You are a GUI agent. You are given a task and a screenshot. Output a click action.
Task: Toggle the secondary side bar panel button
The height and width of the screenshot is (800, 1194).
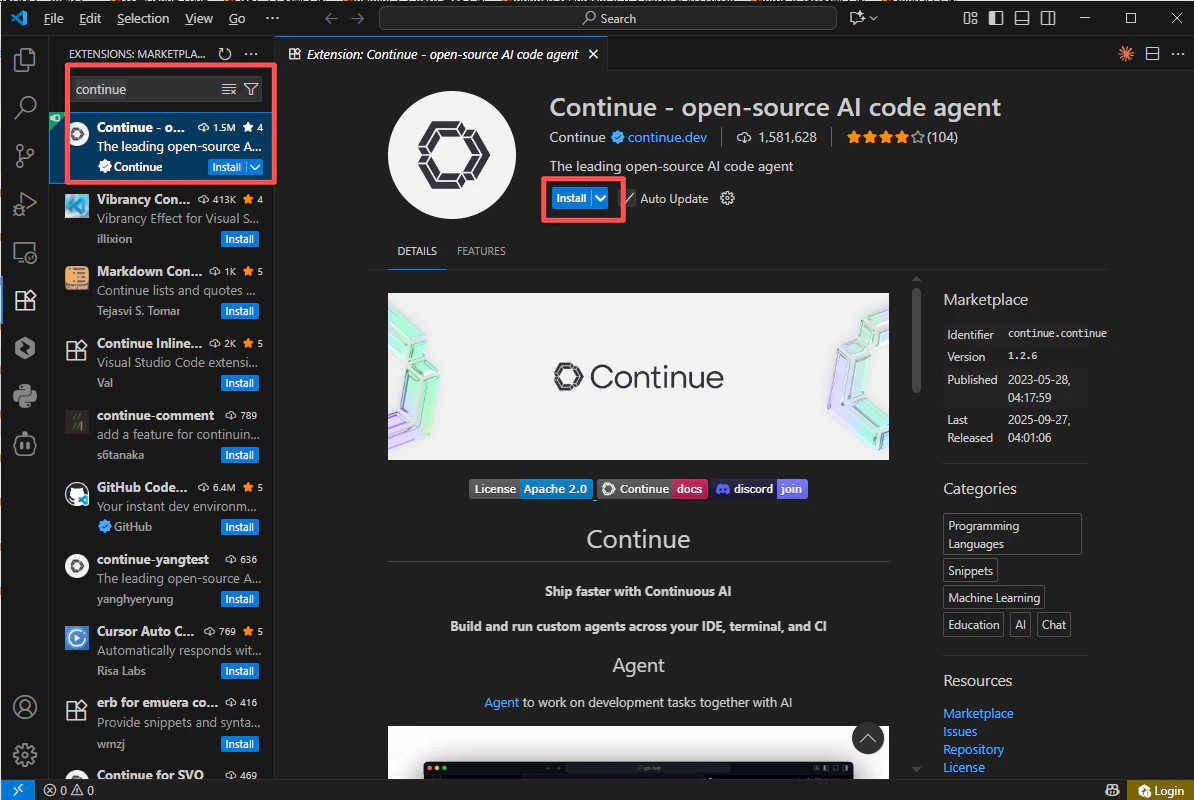coord(1046,17)
